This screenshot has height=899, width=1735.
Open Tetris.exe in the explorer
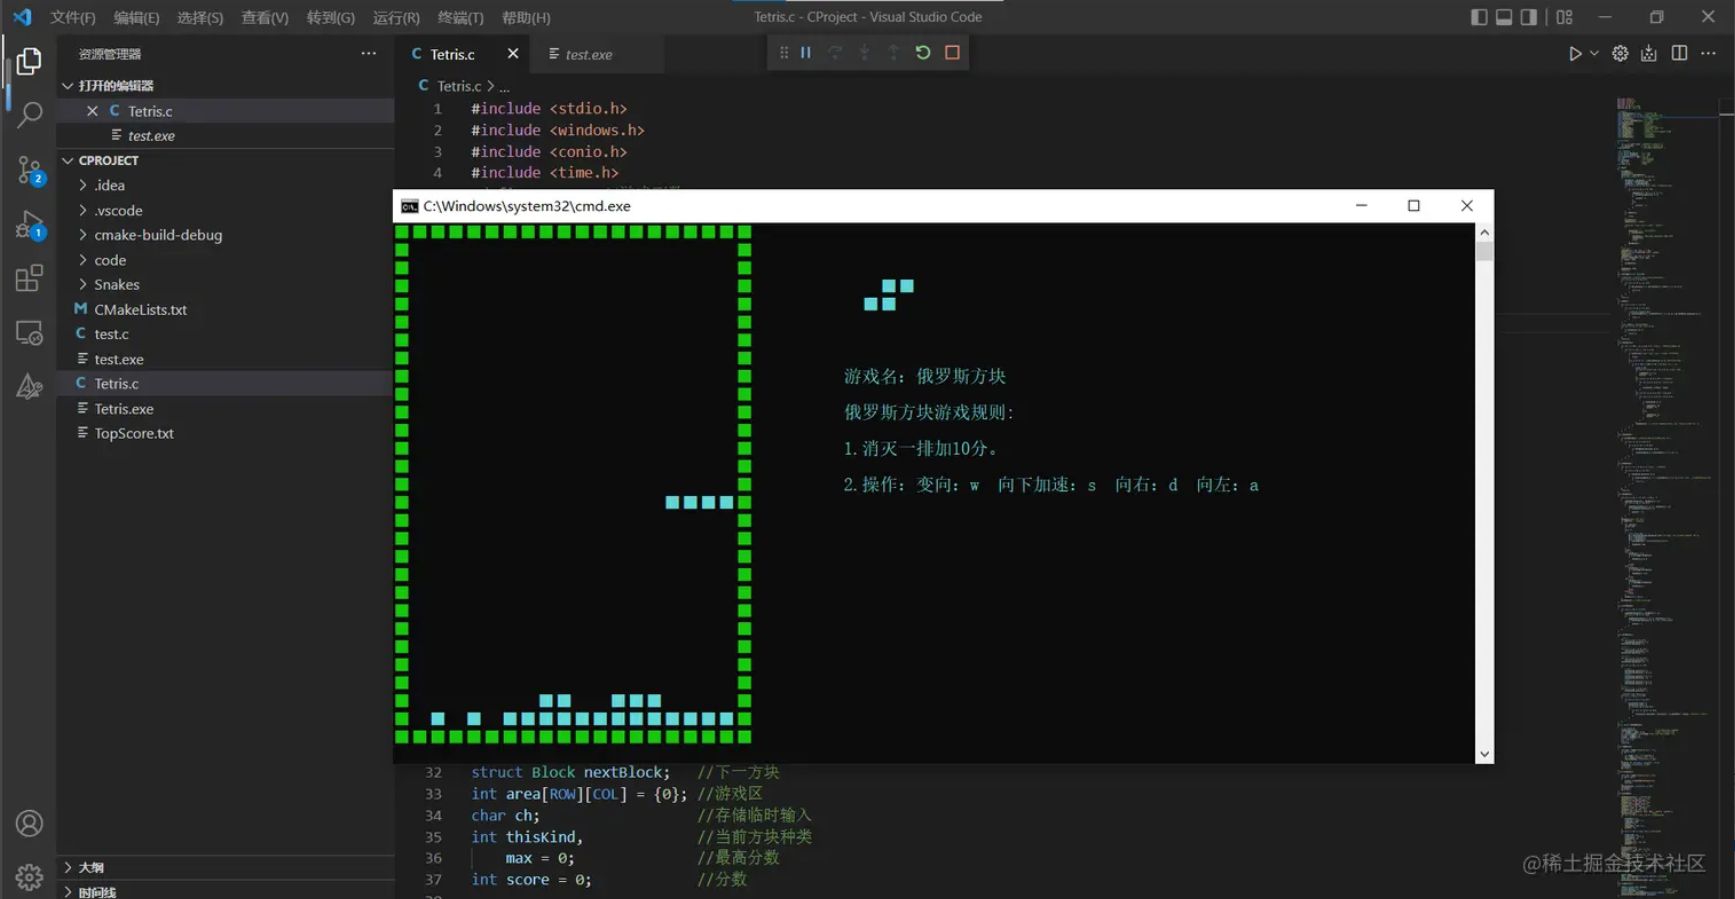pyautogui.click(x=225, y=408)
